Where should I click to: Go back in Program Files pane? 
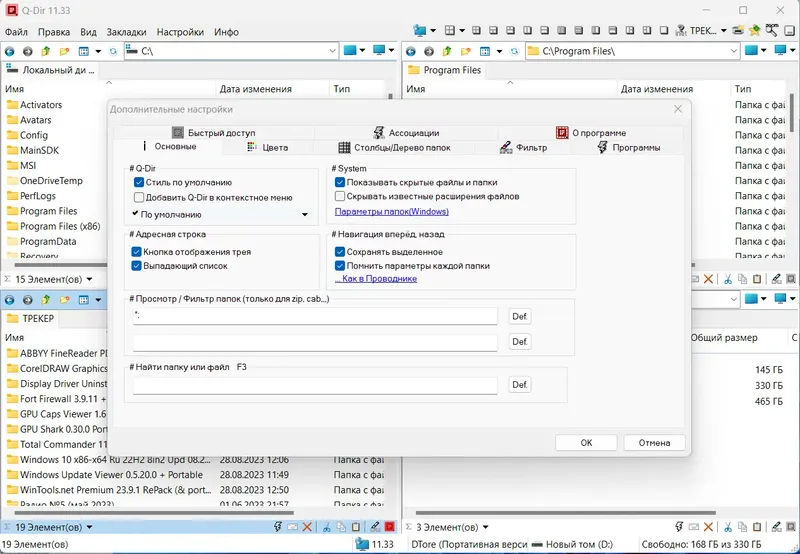click(411, 51)
